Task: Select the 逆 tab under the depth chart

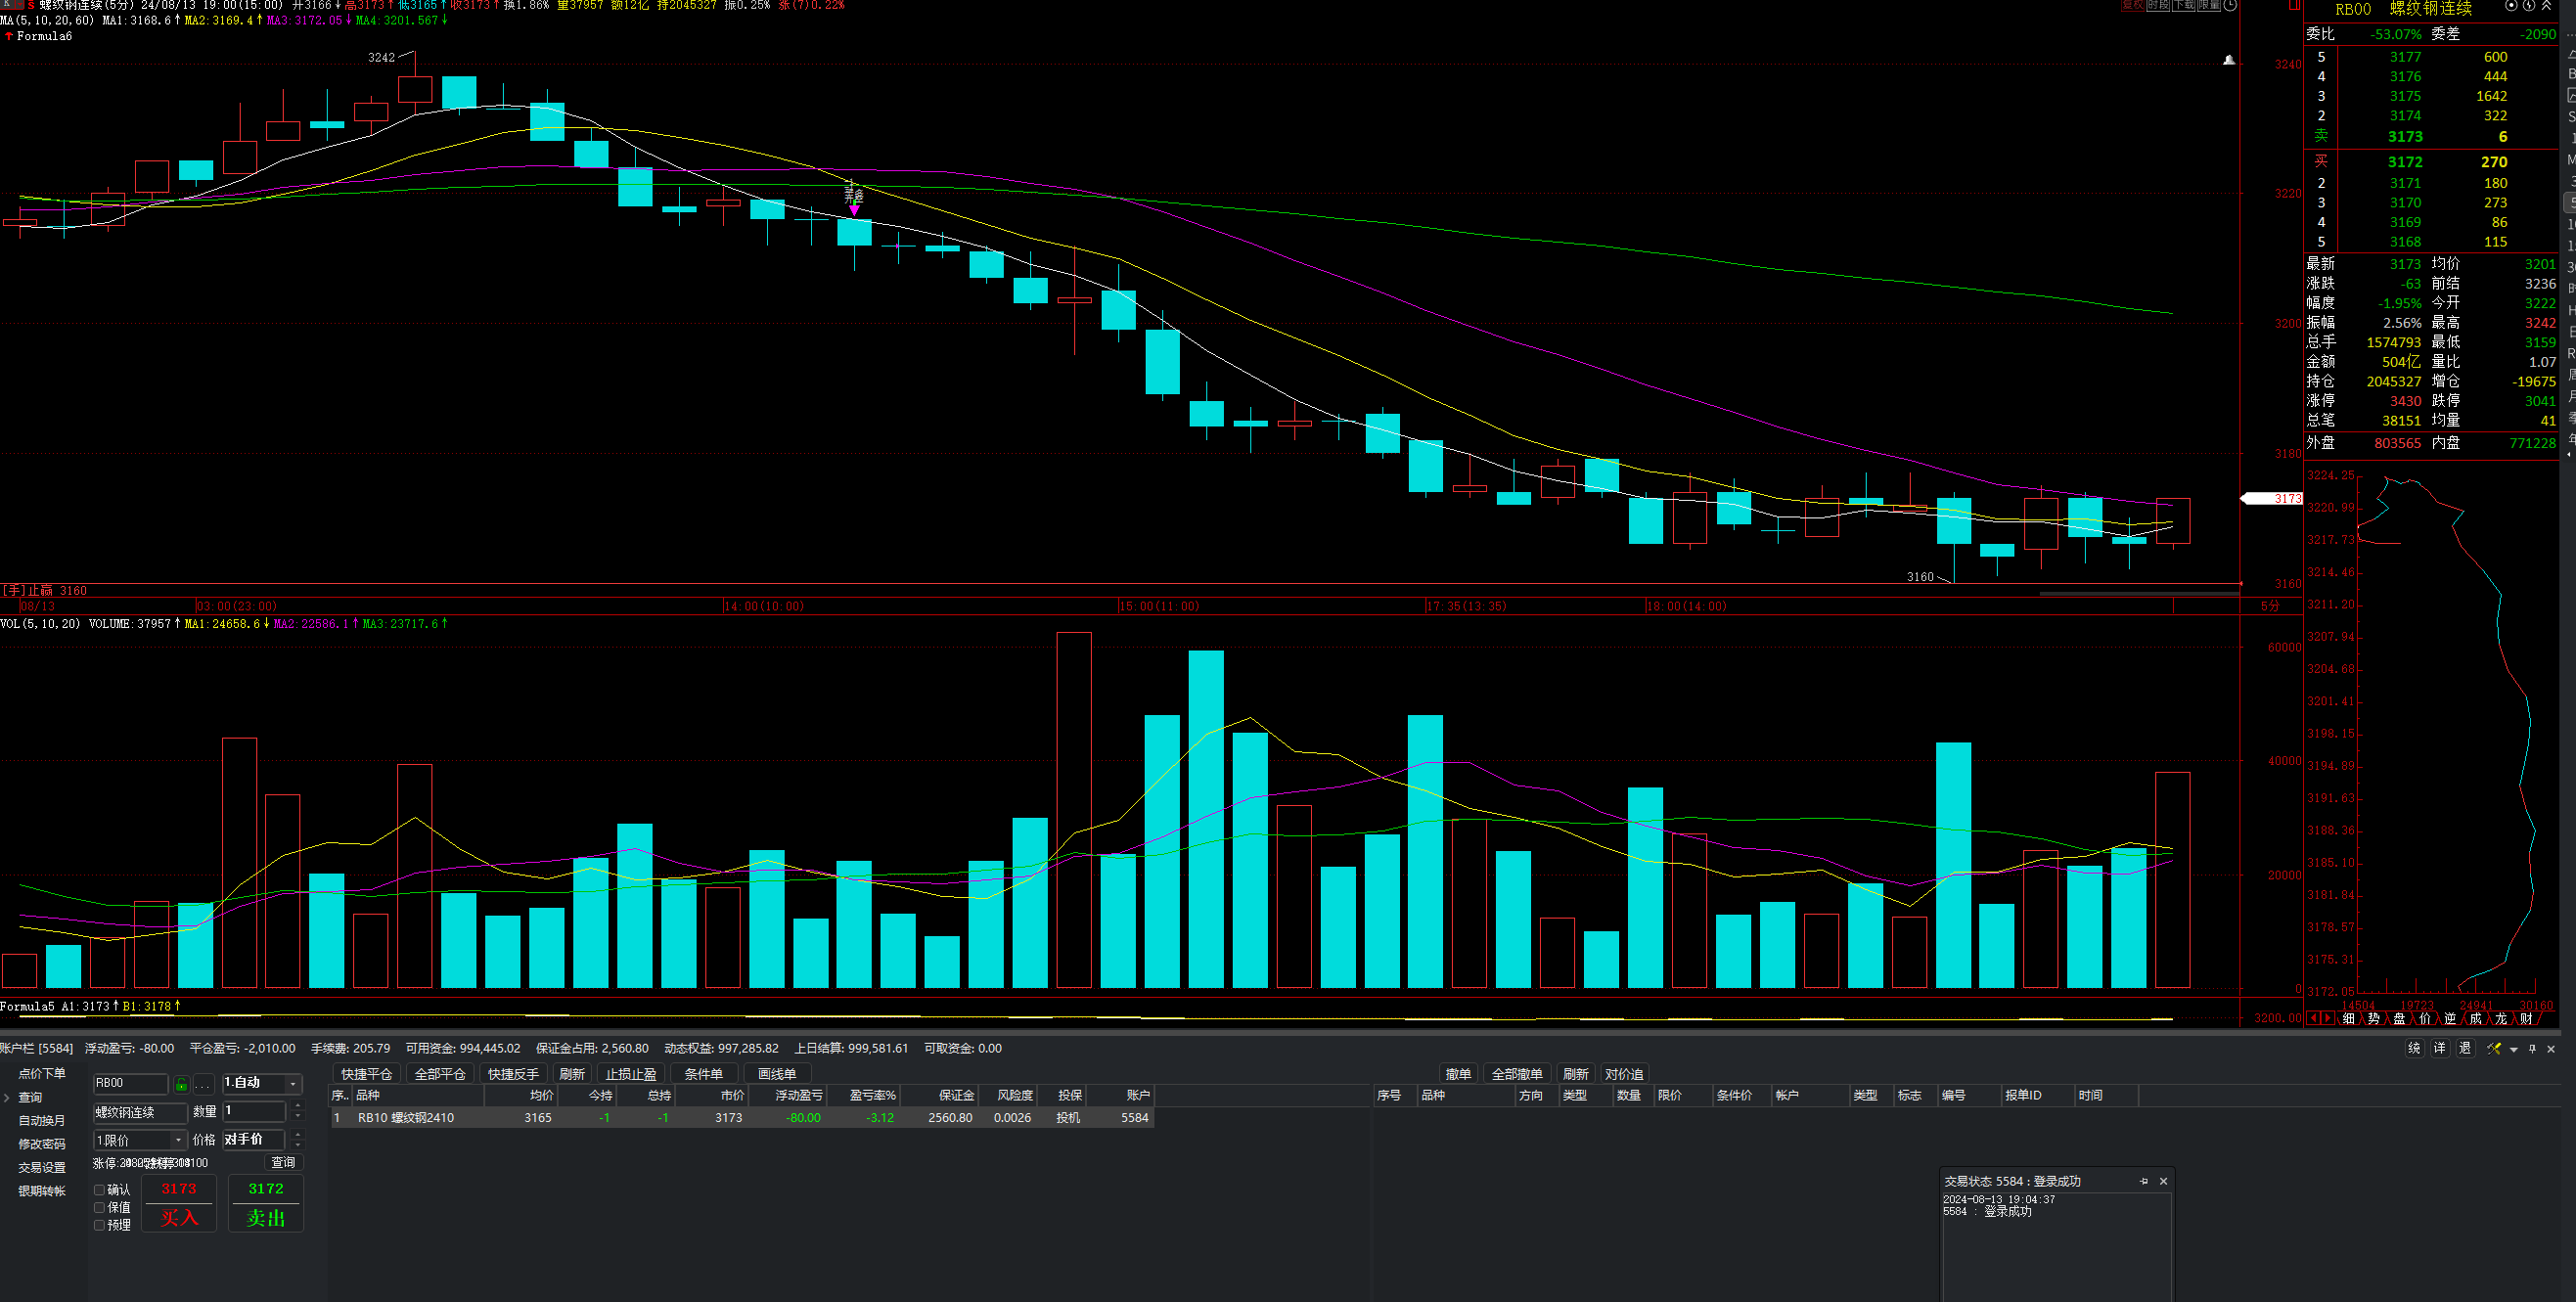Action: [x=2451, y=1018]
